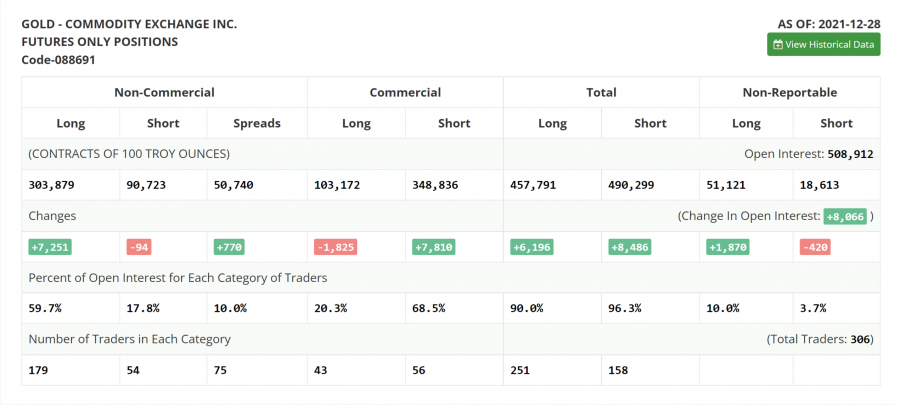Click the AS OF: 2021-12-28 date
The image size is (900, 405).
829,24
